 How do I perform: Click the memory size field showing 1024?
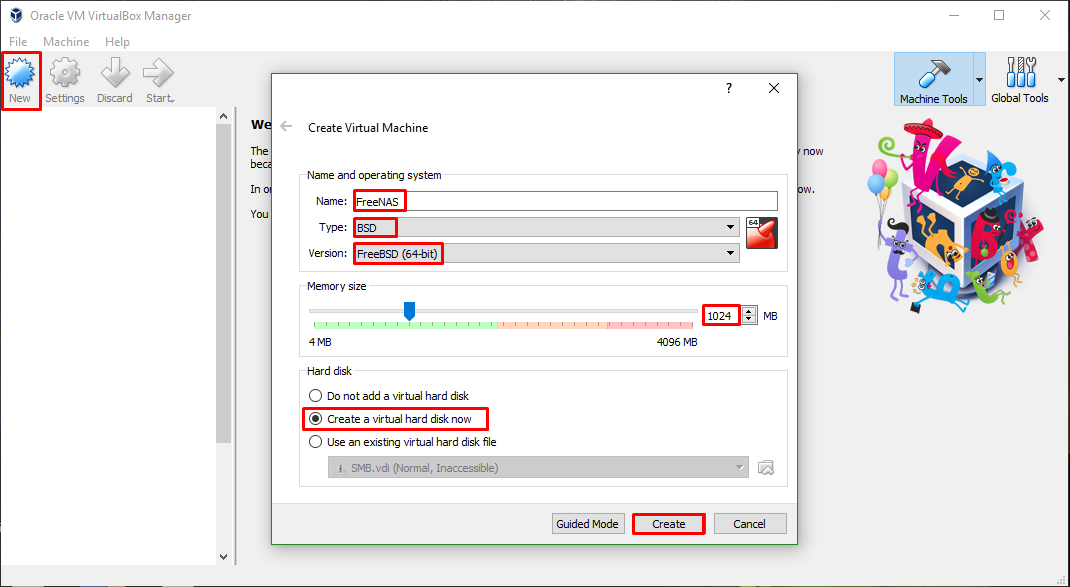(722, 315)
